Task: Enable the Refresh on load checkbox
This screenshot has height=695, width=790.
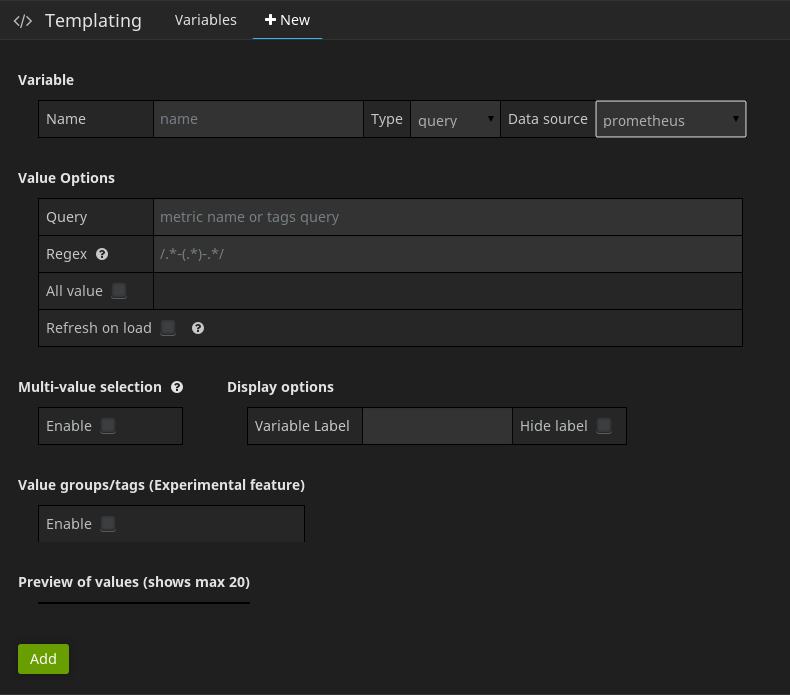Action: point(168,328)
